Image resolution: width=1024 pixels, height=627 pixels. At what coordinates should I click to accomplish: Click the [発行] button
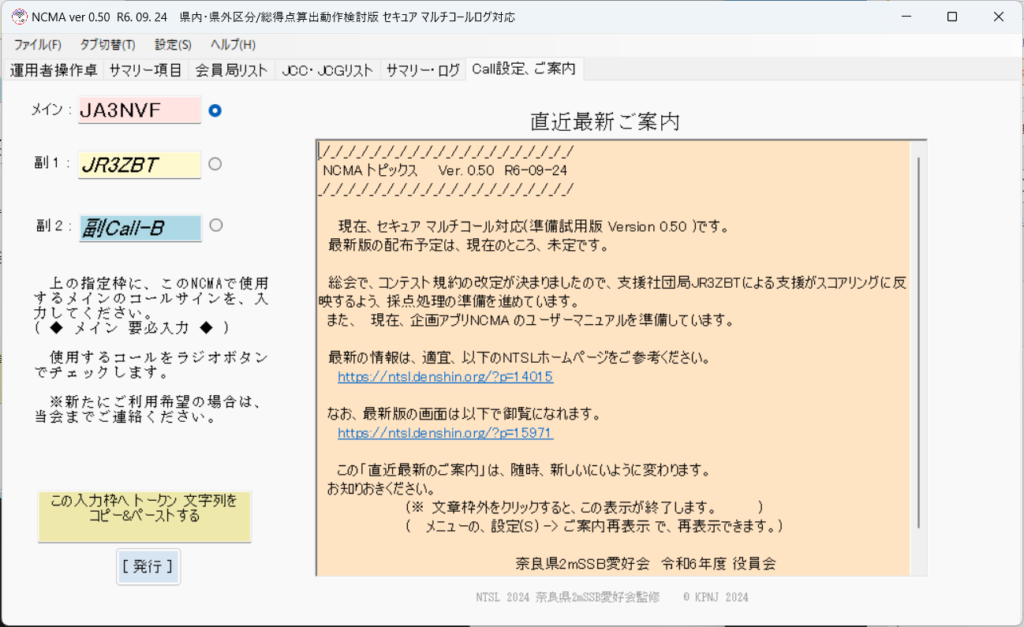(x=149, y=566)
